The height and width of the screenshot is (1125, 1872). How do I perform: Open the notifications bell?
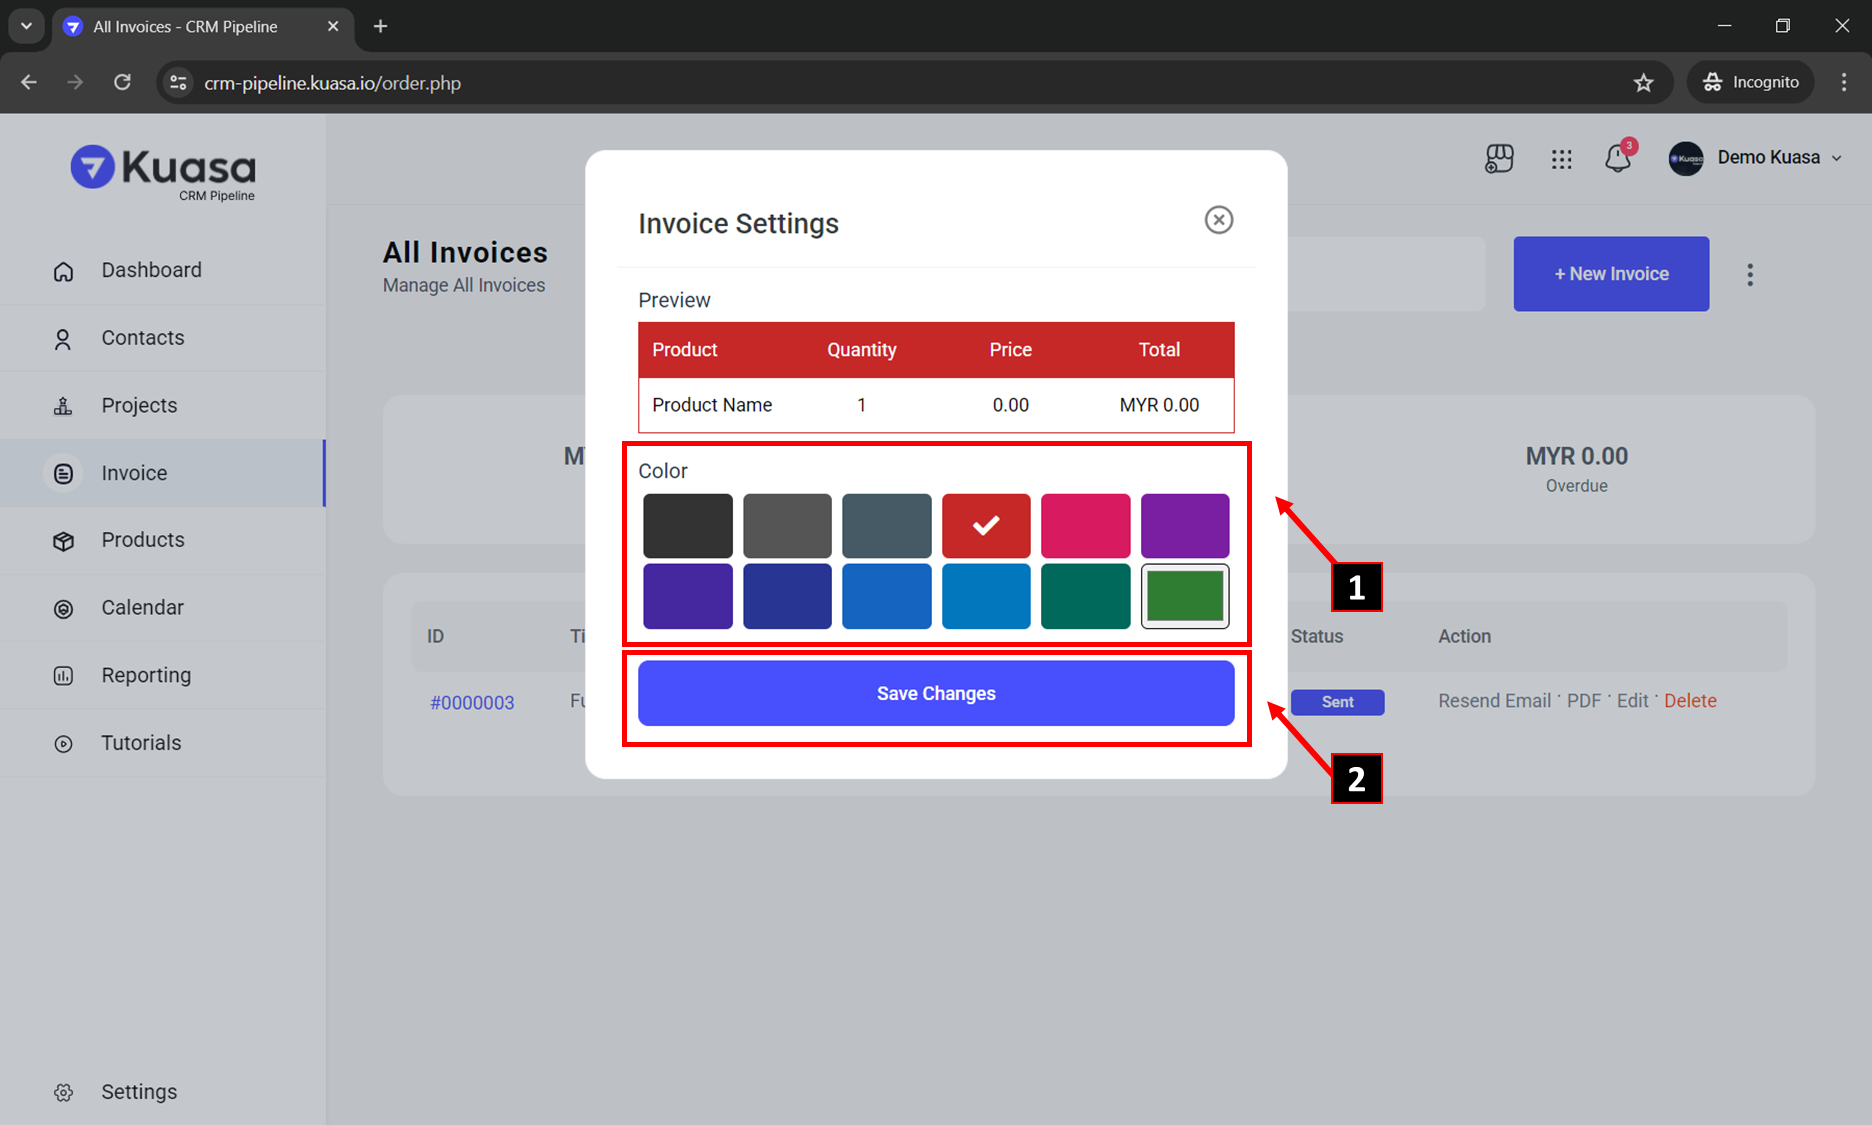[1617, 158]
